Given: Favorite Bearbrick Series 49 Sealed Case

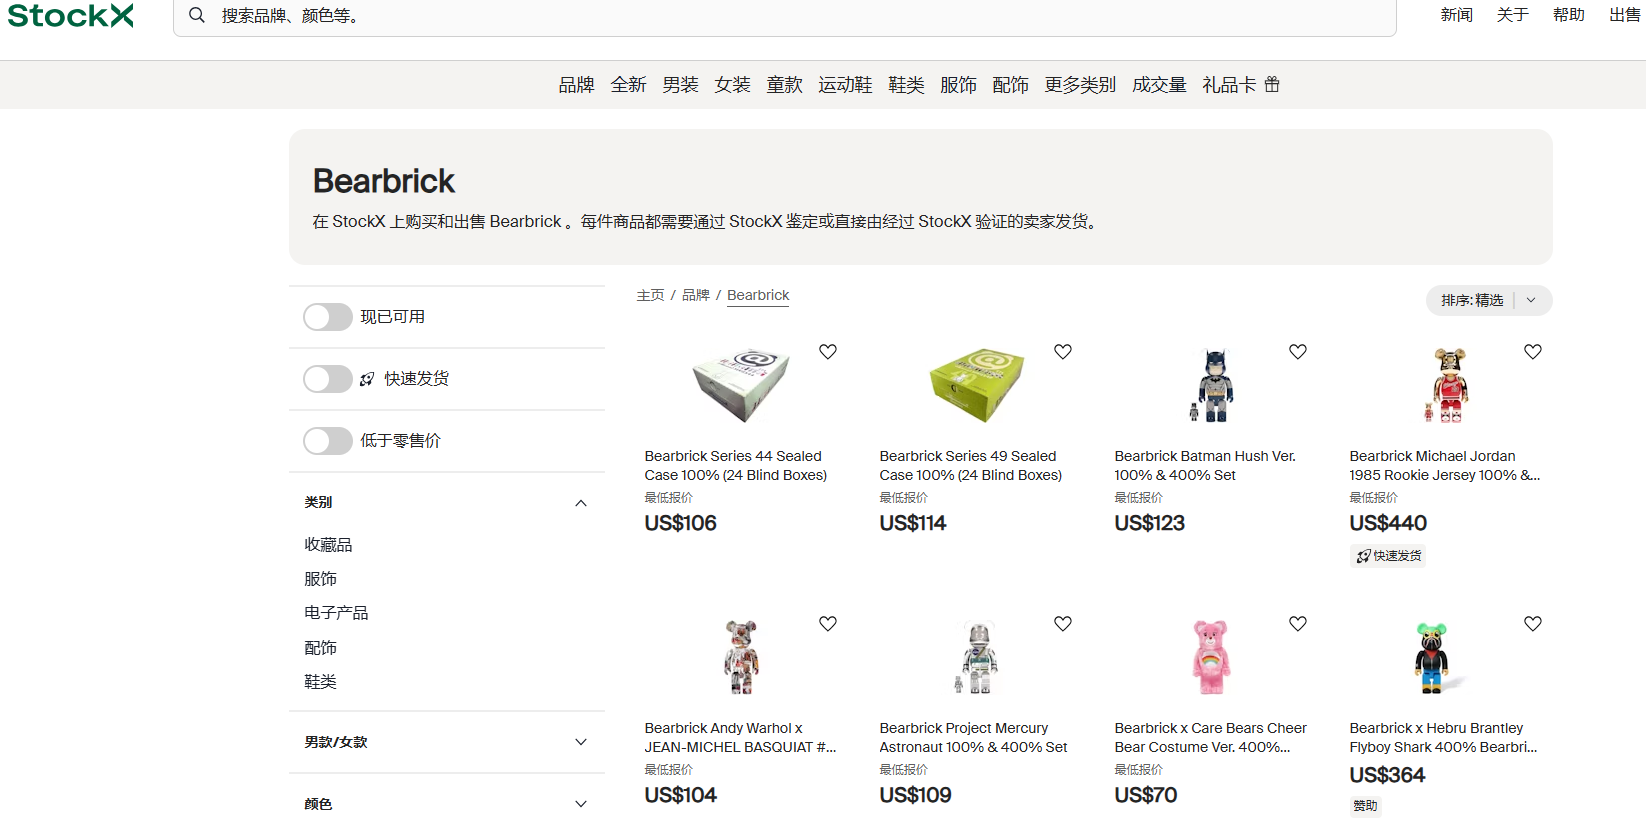Looking at the screenshot, I should (x=1063, y=352).
